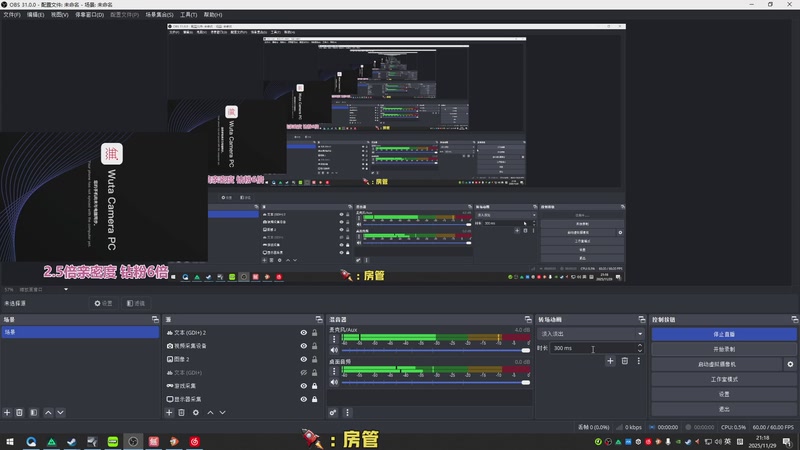
Task: Click the 工作室模式 button
Action: coord(724,379)
